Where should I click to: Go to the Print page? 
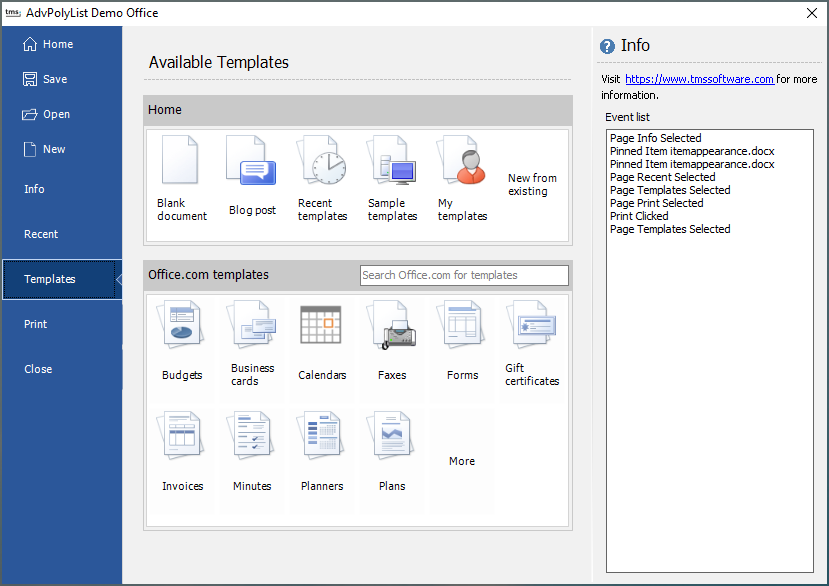pyautogui.click(x=36, y=324)
